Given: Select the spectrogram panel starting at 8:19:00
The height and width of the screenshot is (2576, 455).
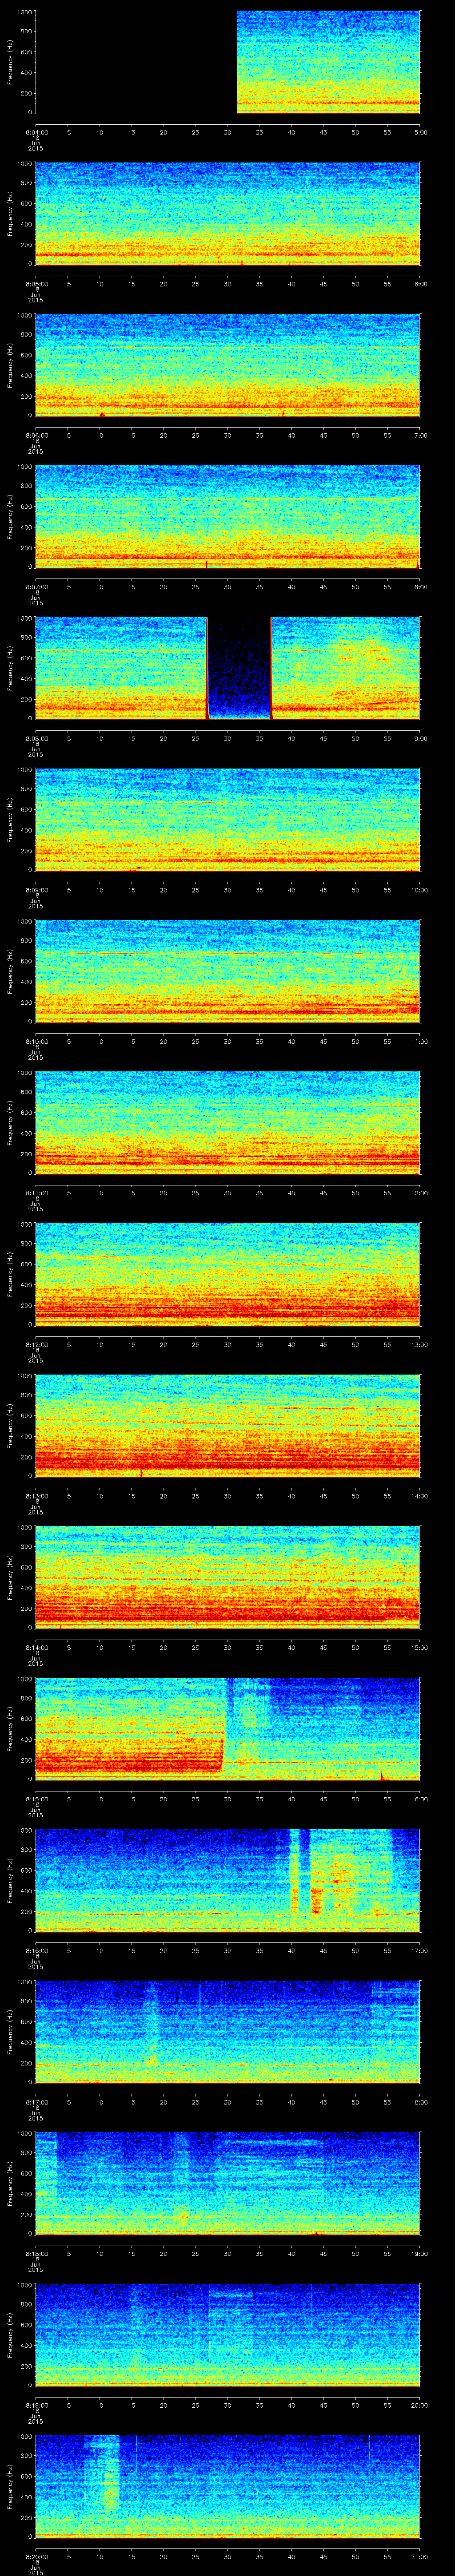Looking at the screenshot, I should coord(227,2335).
